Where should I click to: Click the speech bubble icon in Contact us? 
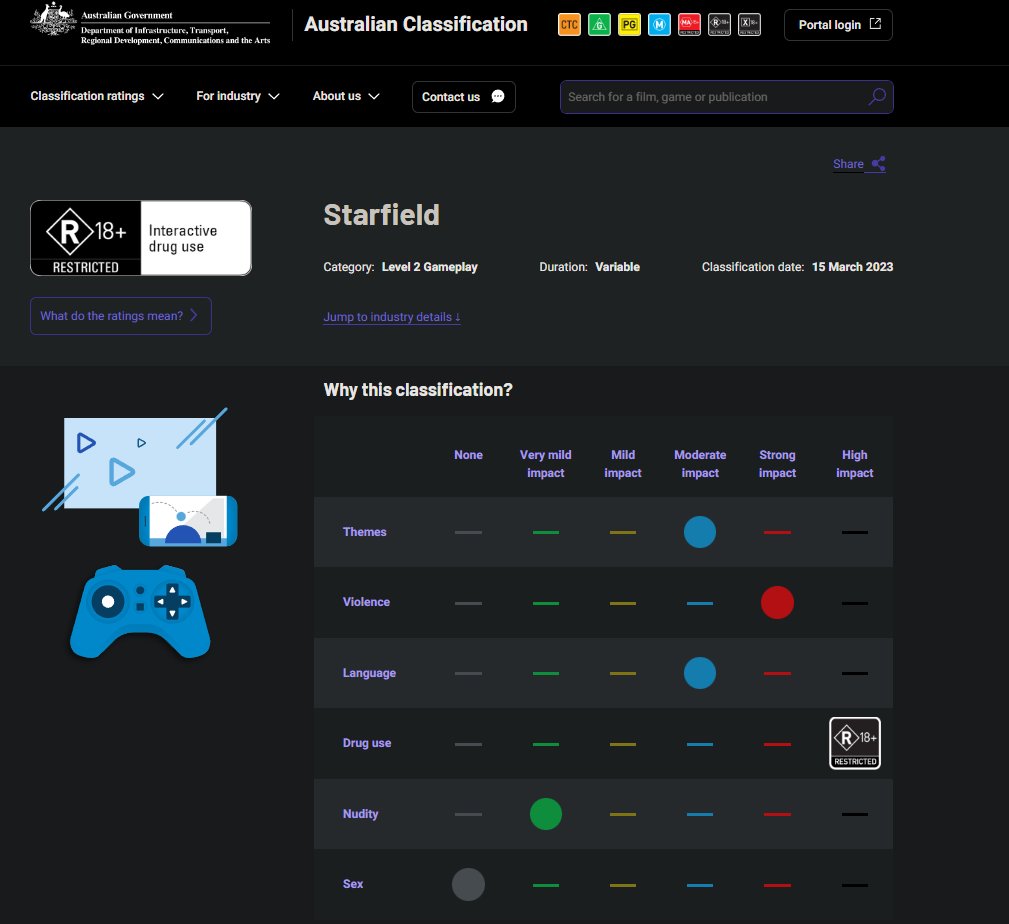pyautogui.click(x=497, y=97)
